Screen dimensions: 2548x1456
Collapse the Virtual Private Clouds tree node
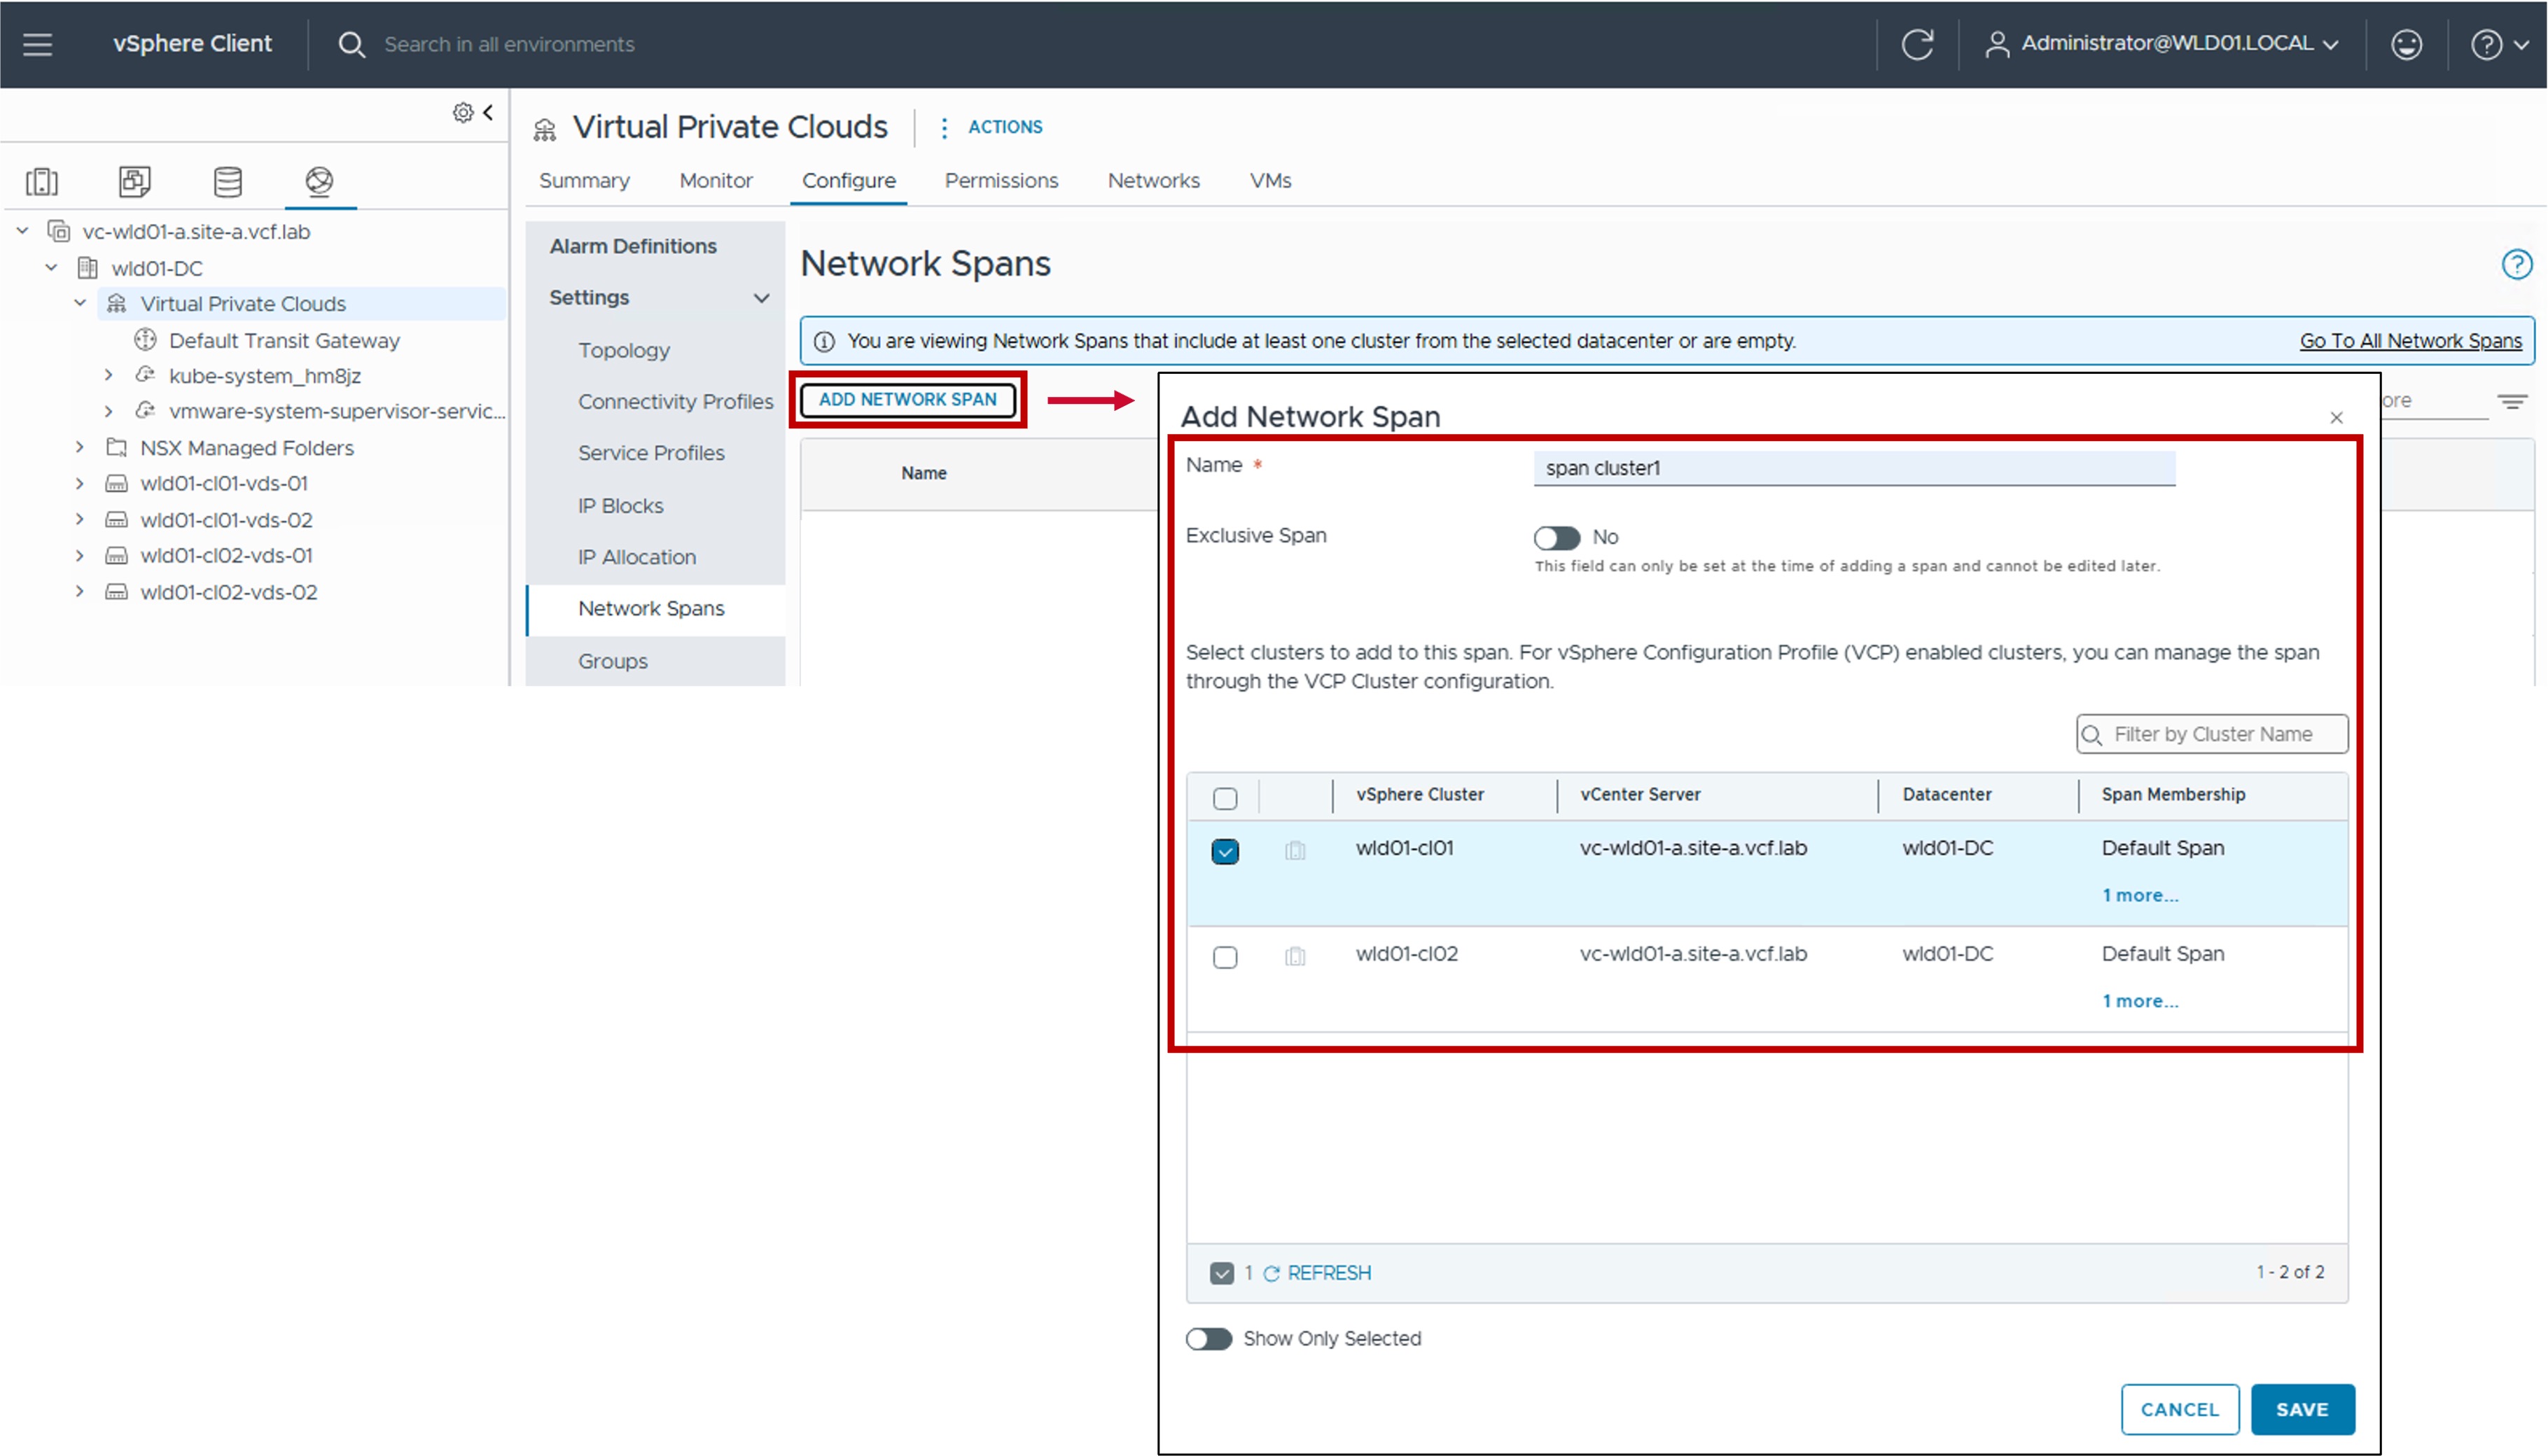pos(81,303)
